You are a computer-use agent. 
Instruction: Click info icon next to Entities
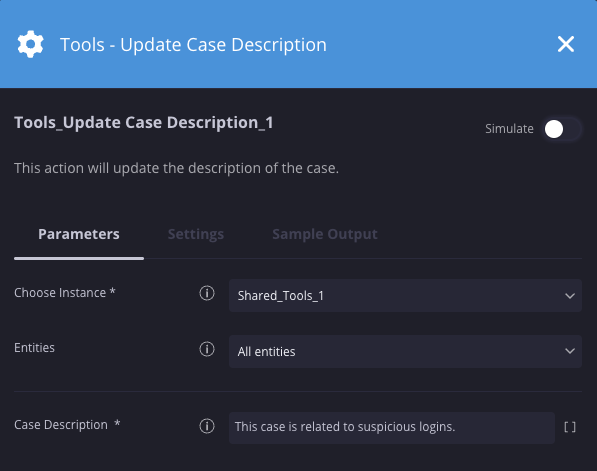pos(207,349)
